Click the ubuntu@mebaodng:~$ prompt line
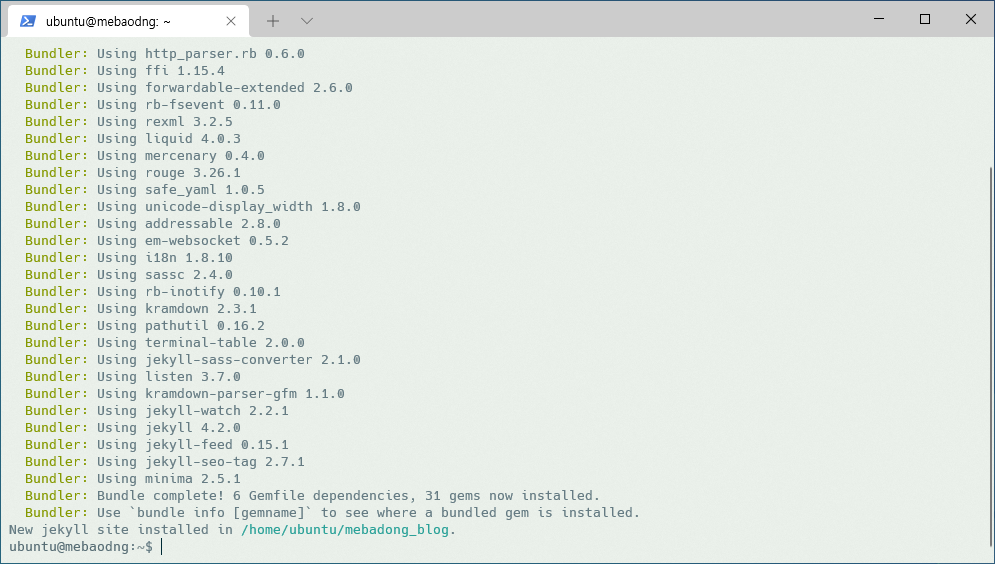 pos(81,546)
